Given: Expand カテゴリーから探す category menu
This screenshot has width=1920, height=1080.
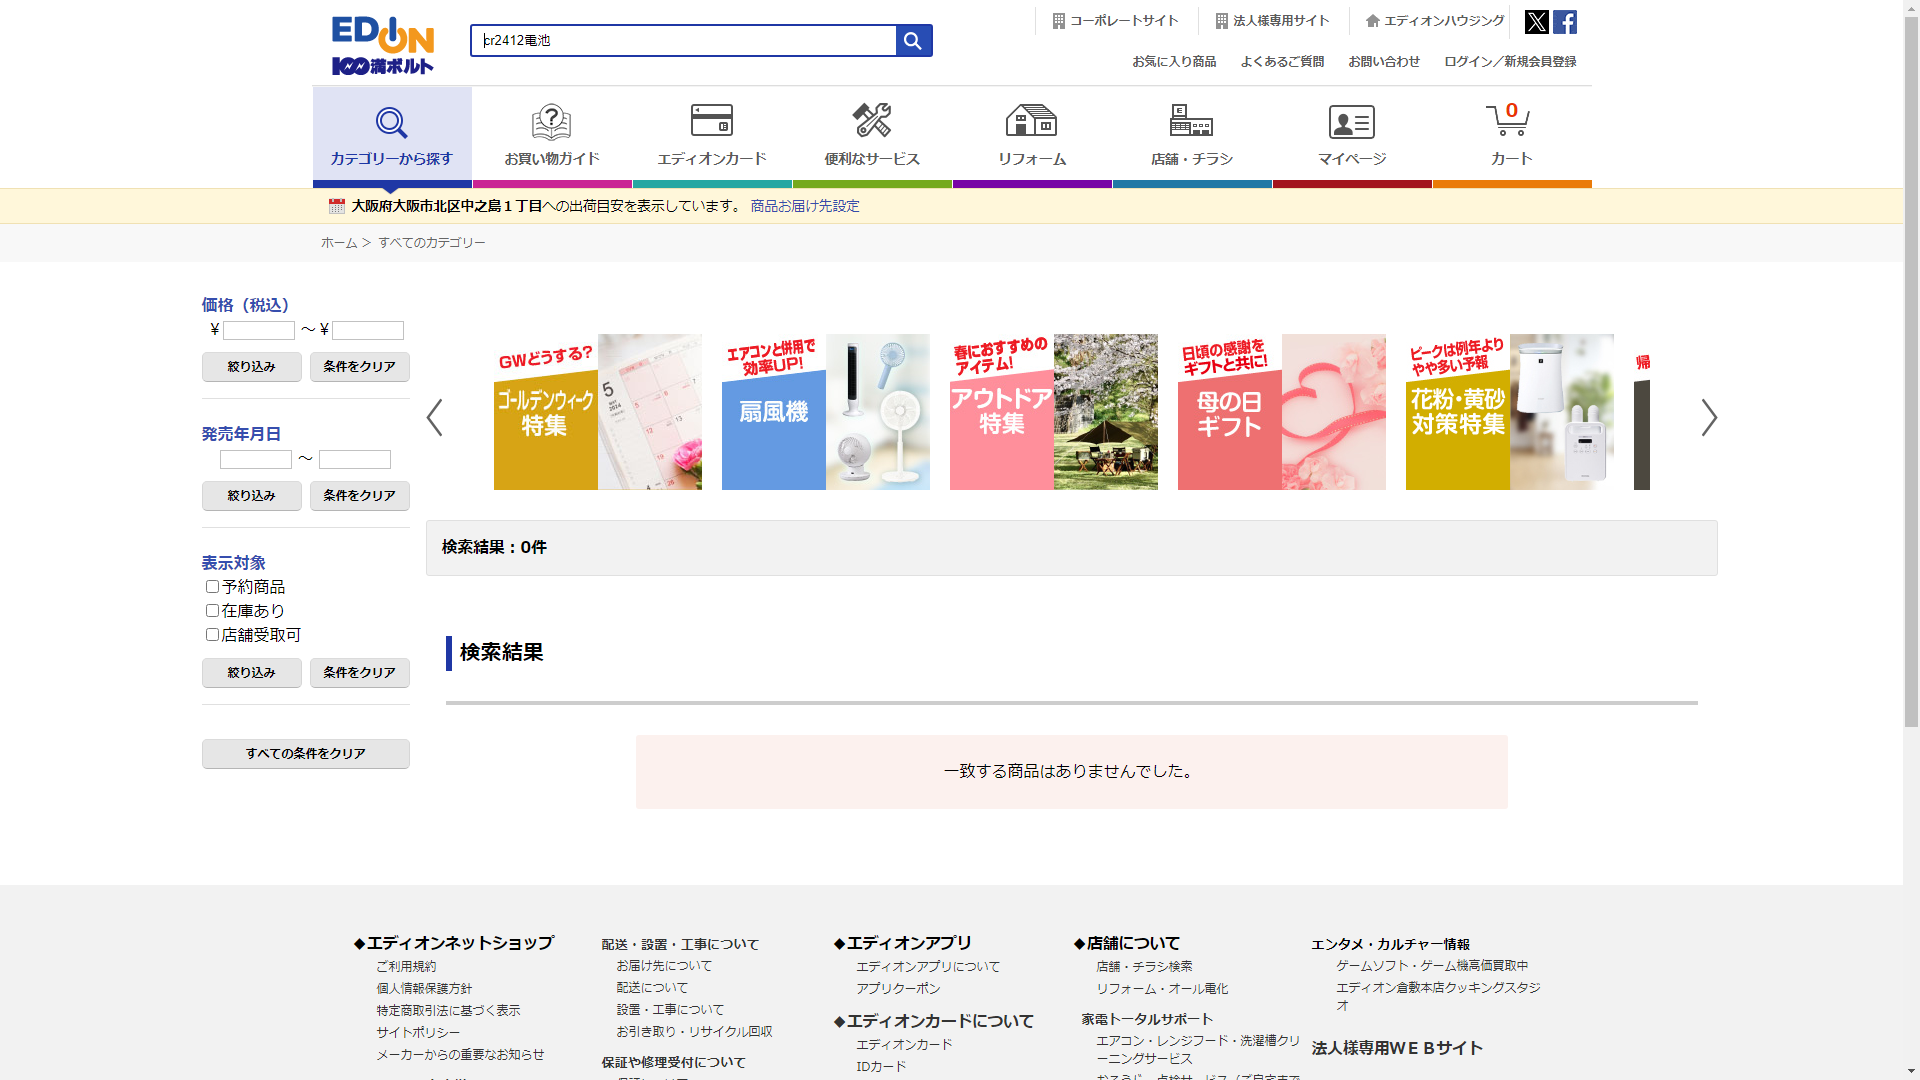Looking at the screenshot, I should [391, 134].
